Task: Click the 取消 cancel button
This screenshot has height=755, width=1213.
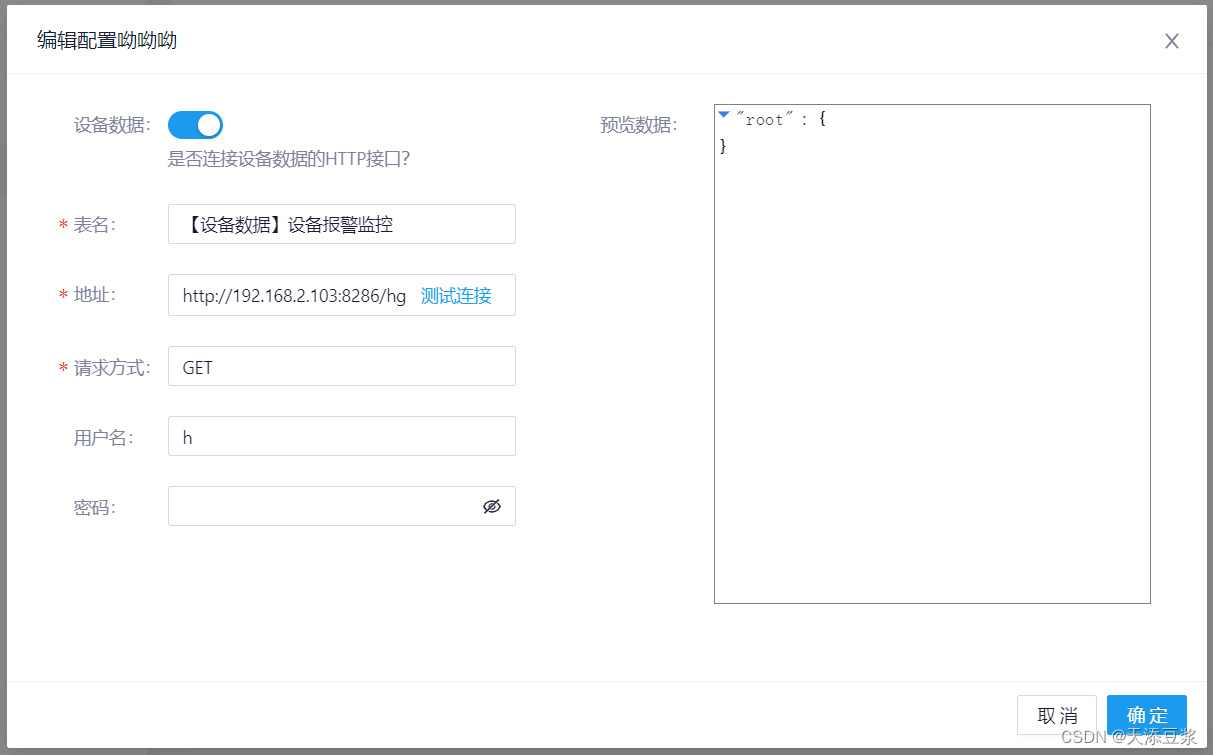Action: pos(1056,715)
